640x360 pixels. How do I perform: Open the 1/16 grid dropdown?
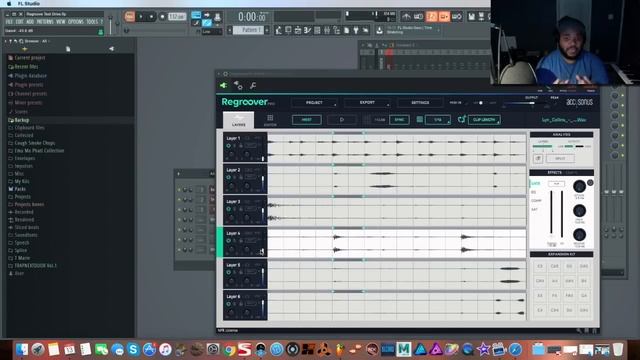(x=438, y=120)
